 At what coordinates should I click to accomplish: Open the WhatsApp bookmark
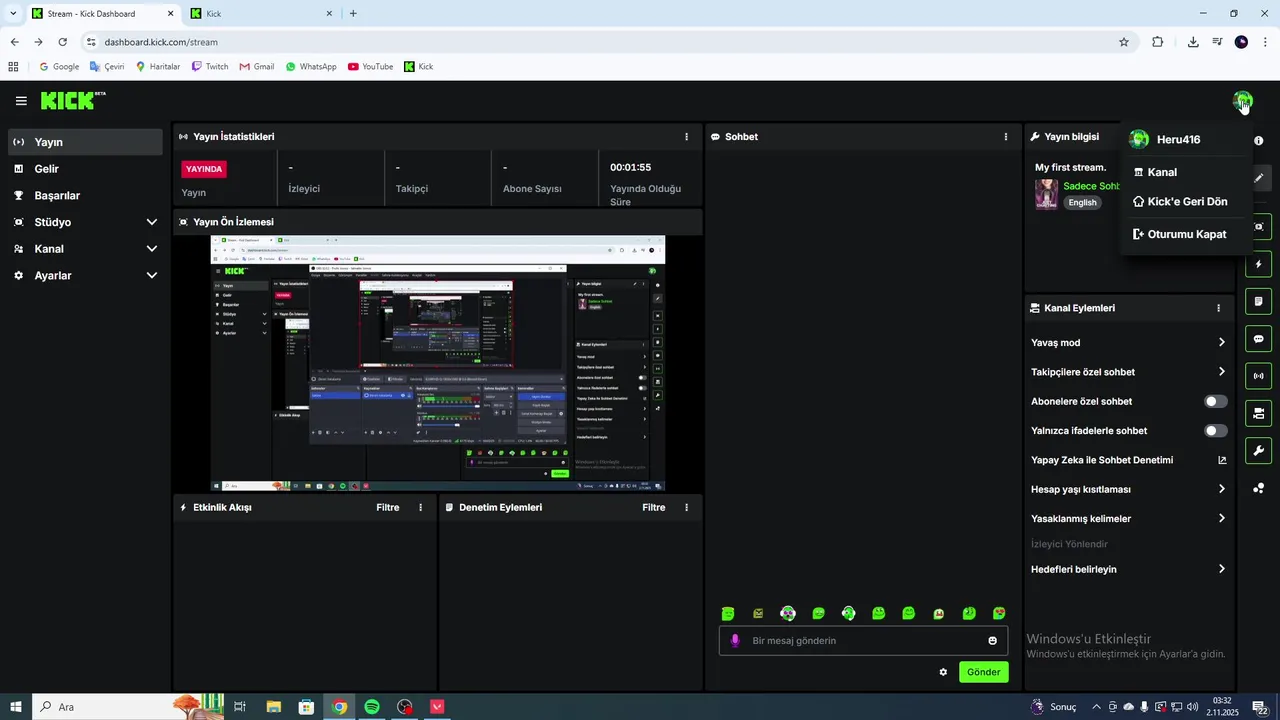(311, 67)
